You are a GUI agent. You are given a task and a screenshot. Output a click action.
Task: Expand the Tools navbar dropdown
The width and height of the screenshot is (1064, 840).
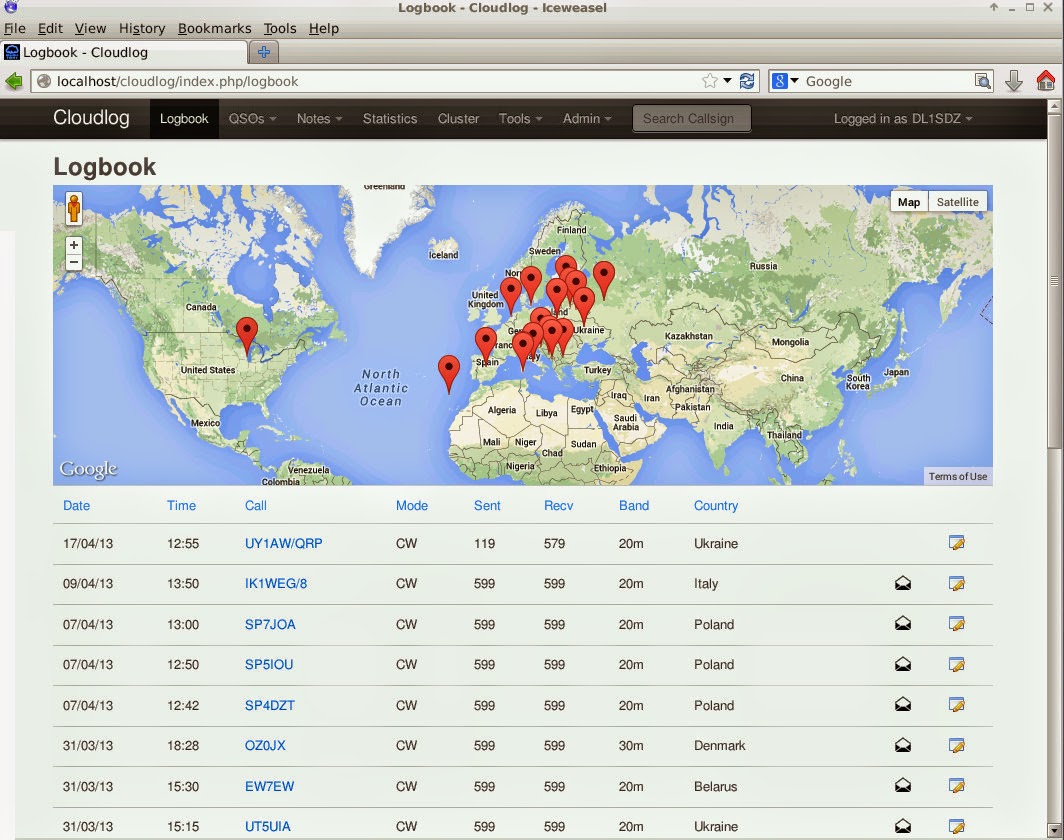click(x=520, y=119)
